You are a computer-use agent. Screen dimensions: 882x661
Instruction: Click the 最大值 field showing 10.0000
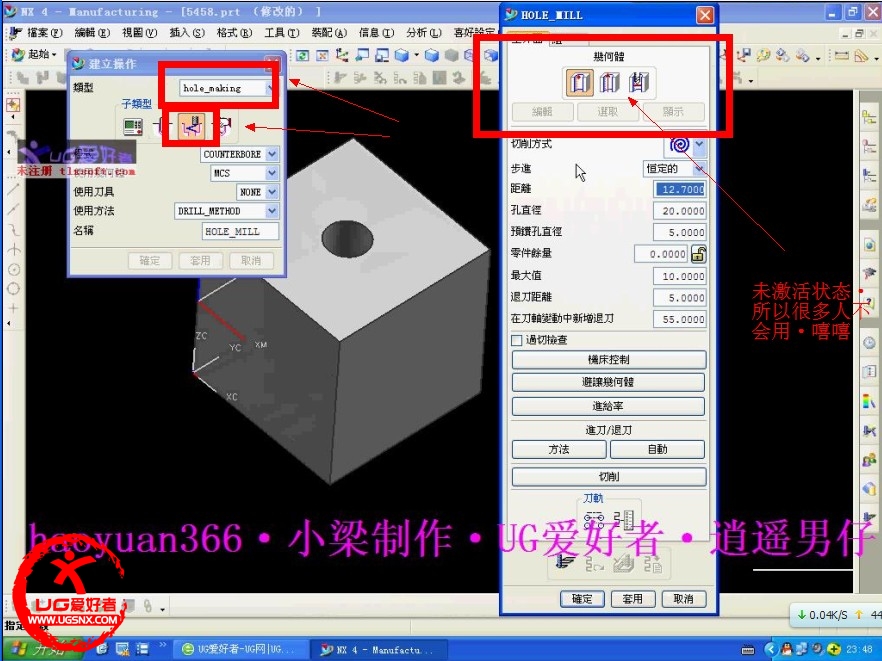tap(680, 276)
